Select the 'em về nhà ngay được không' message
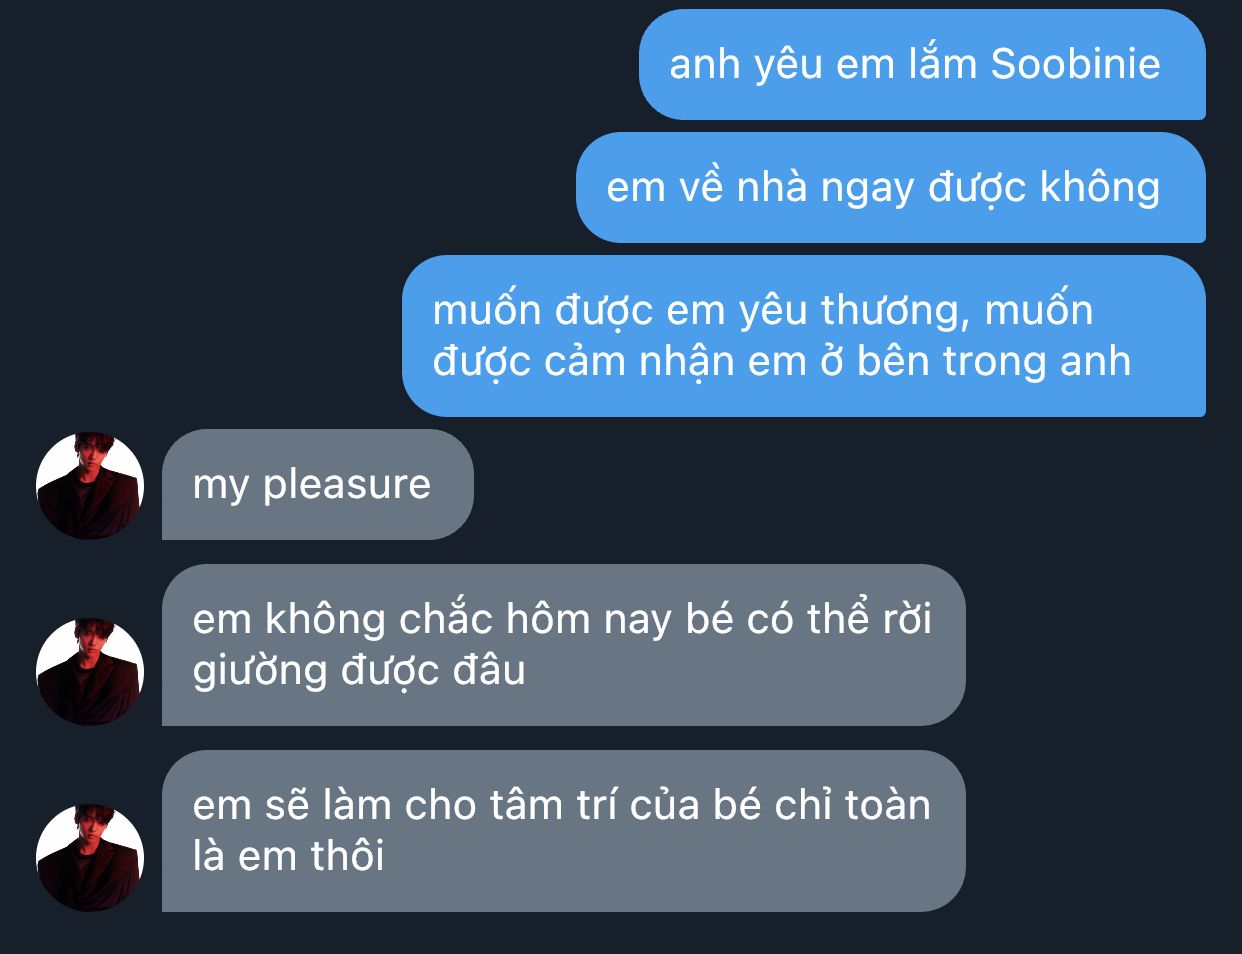The width and height of the screenshot is (1242, 954). pos(891,188)
